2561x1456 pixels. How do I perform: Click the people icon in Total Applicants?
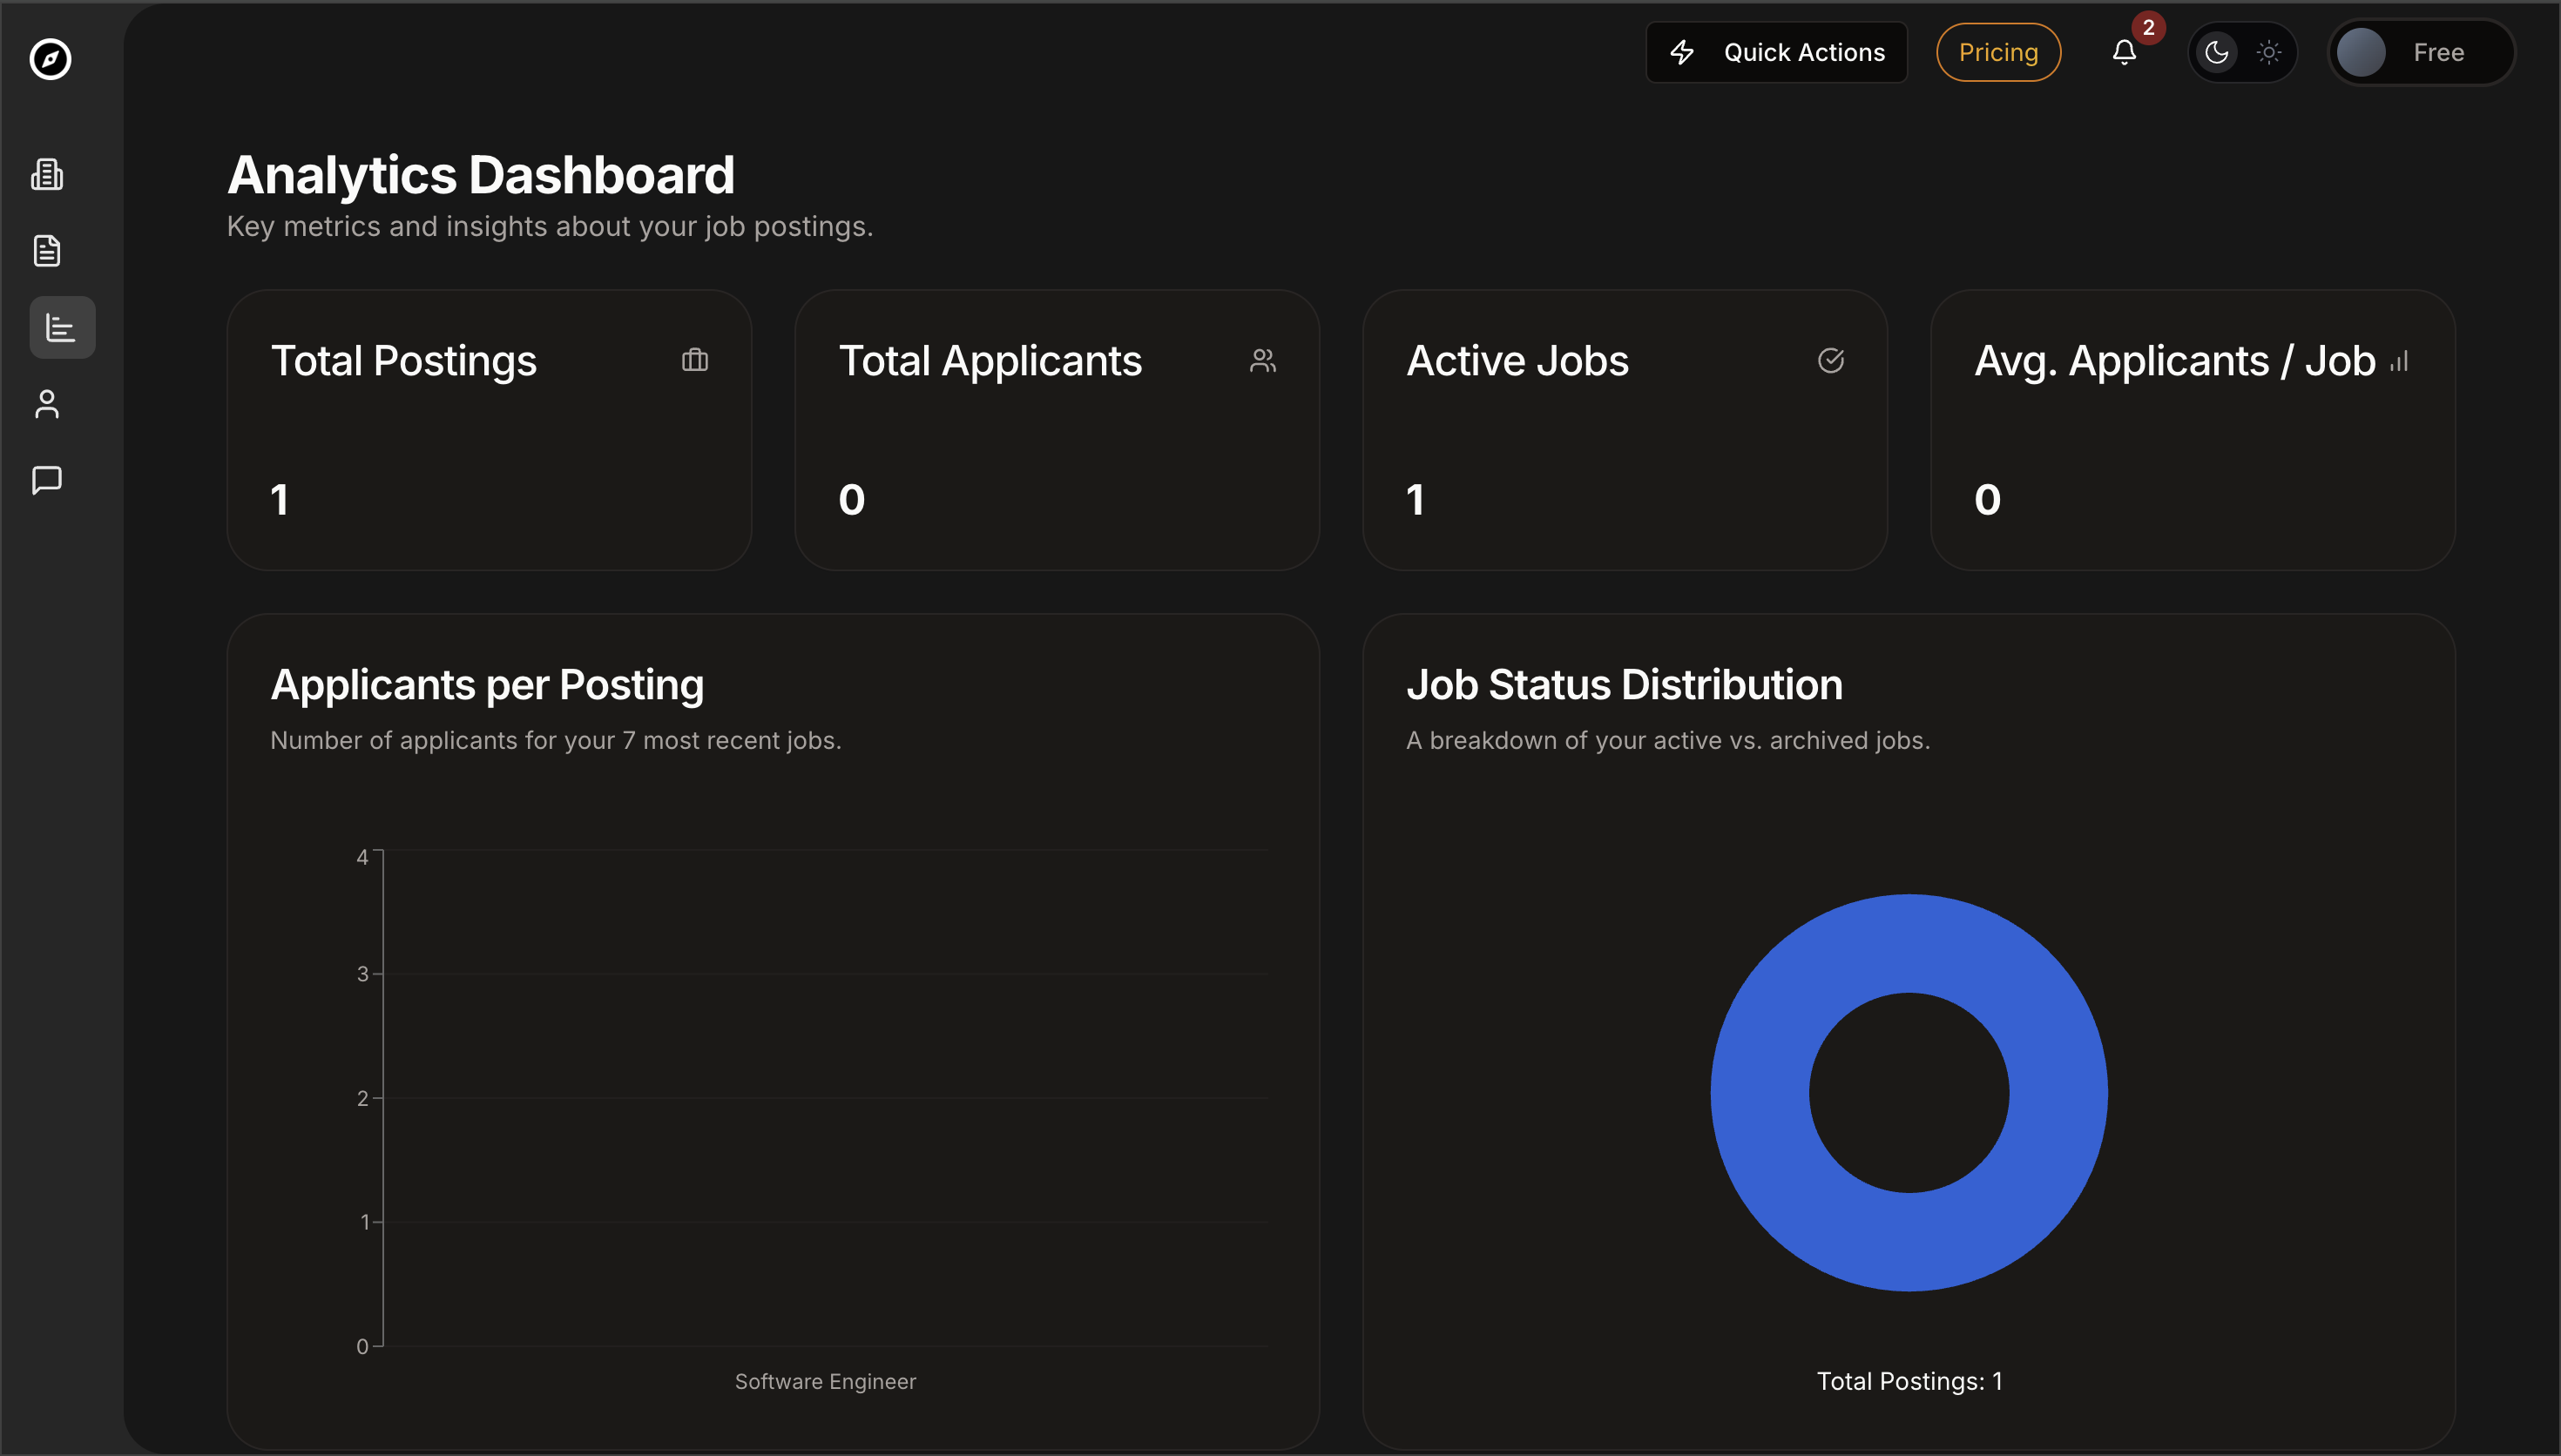1263,360
